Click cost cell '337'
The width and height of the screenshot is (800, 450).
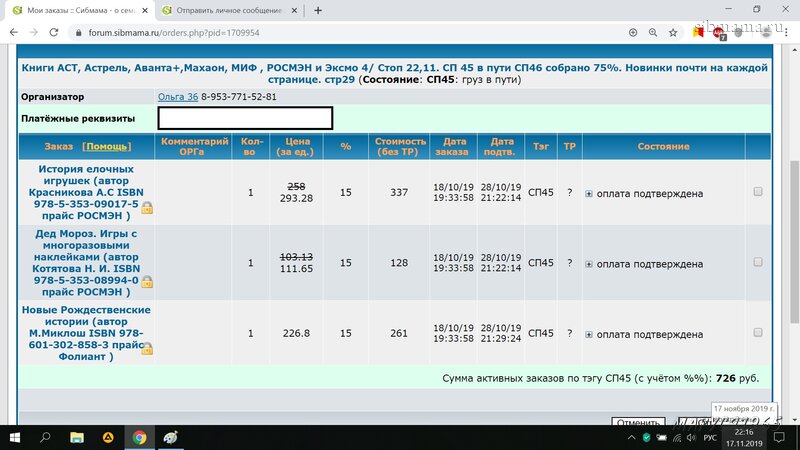tap(399, 192)
